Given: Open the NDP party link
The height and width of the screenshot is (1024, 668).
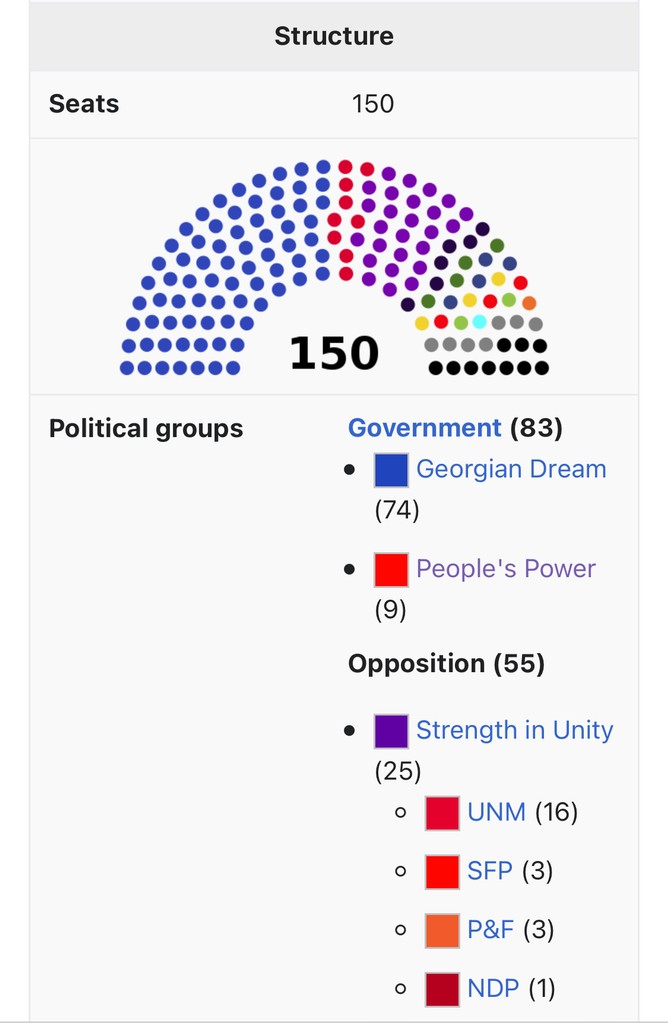Looking at the screenshot, I should [x=493, y=989].
